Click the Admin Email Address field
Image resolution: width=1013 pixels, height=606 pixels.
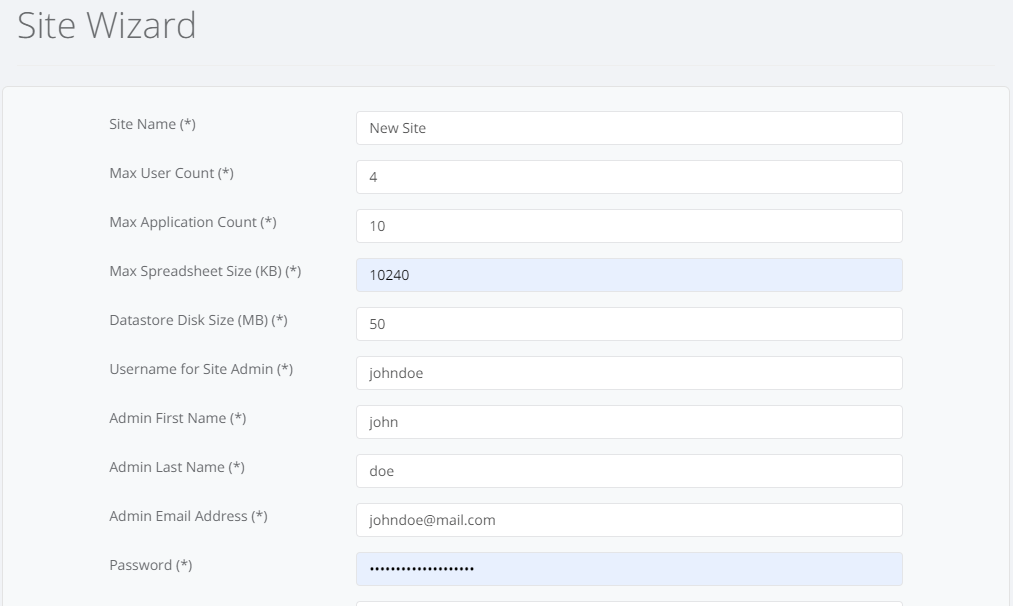point(629,520)
